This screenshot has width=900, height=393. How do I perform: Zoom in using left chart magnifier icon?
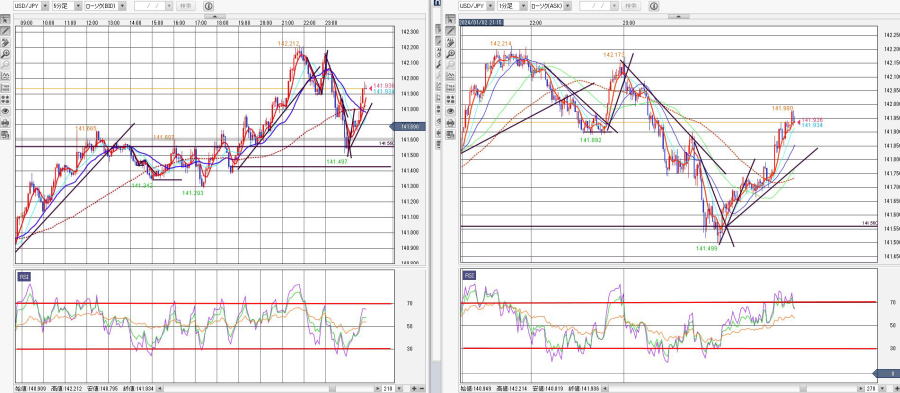[x=6, y=53]
